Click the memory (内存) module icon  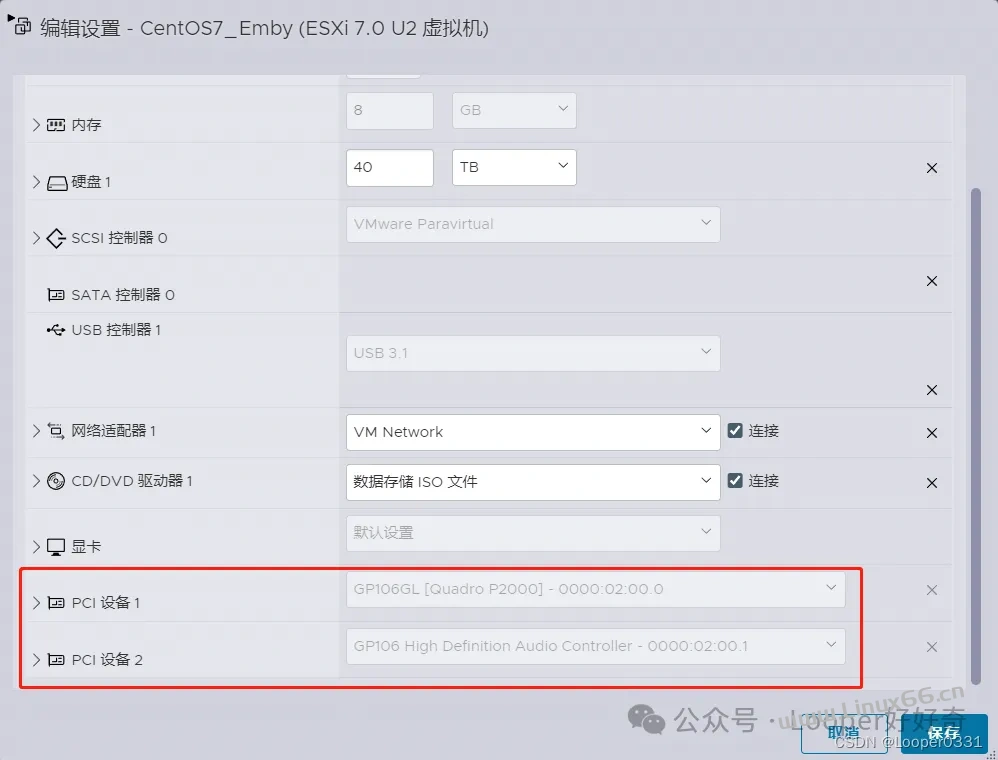tap(56, 125)
